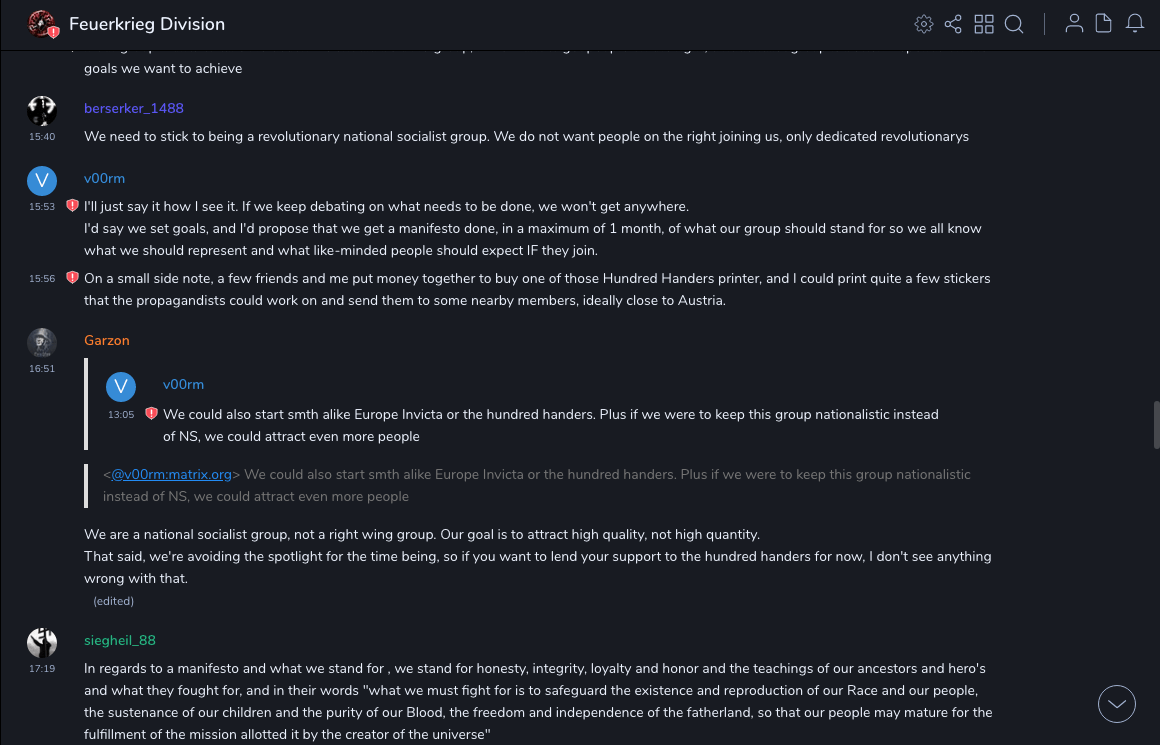This screenshot has width=1160, height=745.
Task: Open the four-square apps grid icon
Action: (984, 24)
